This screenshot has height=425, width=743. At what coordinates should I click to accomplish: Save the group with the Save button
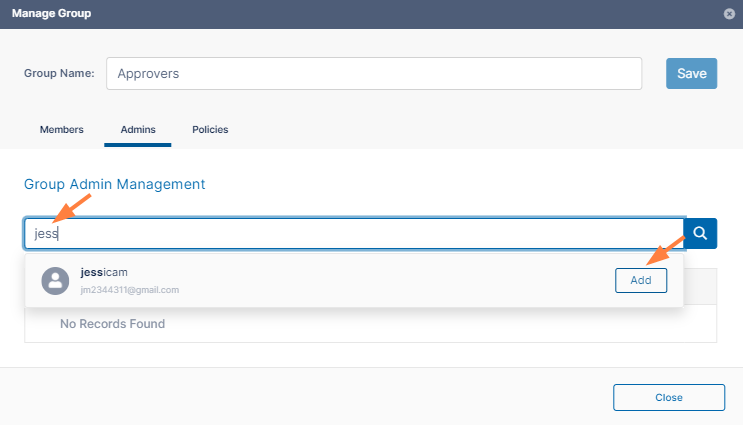click(x=691, y=73)
